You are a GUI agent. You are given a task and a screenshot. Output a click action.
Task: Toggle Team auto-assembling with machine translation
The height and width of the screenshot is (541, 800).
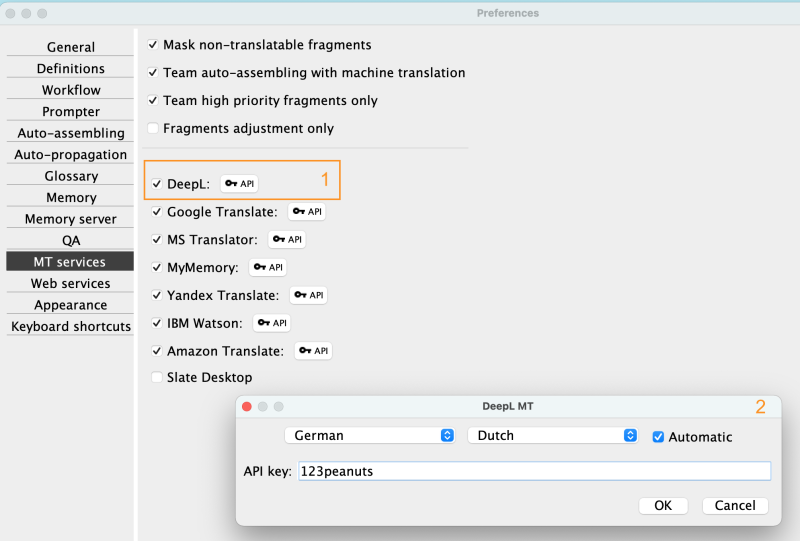click(x=153, y=72)
